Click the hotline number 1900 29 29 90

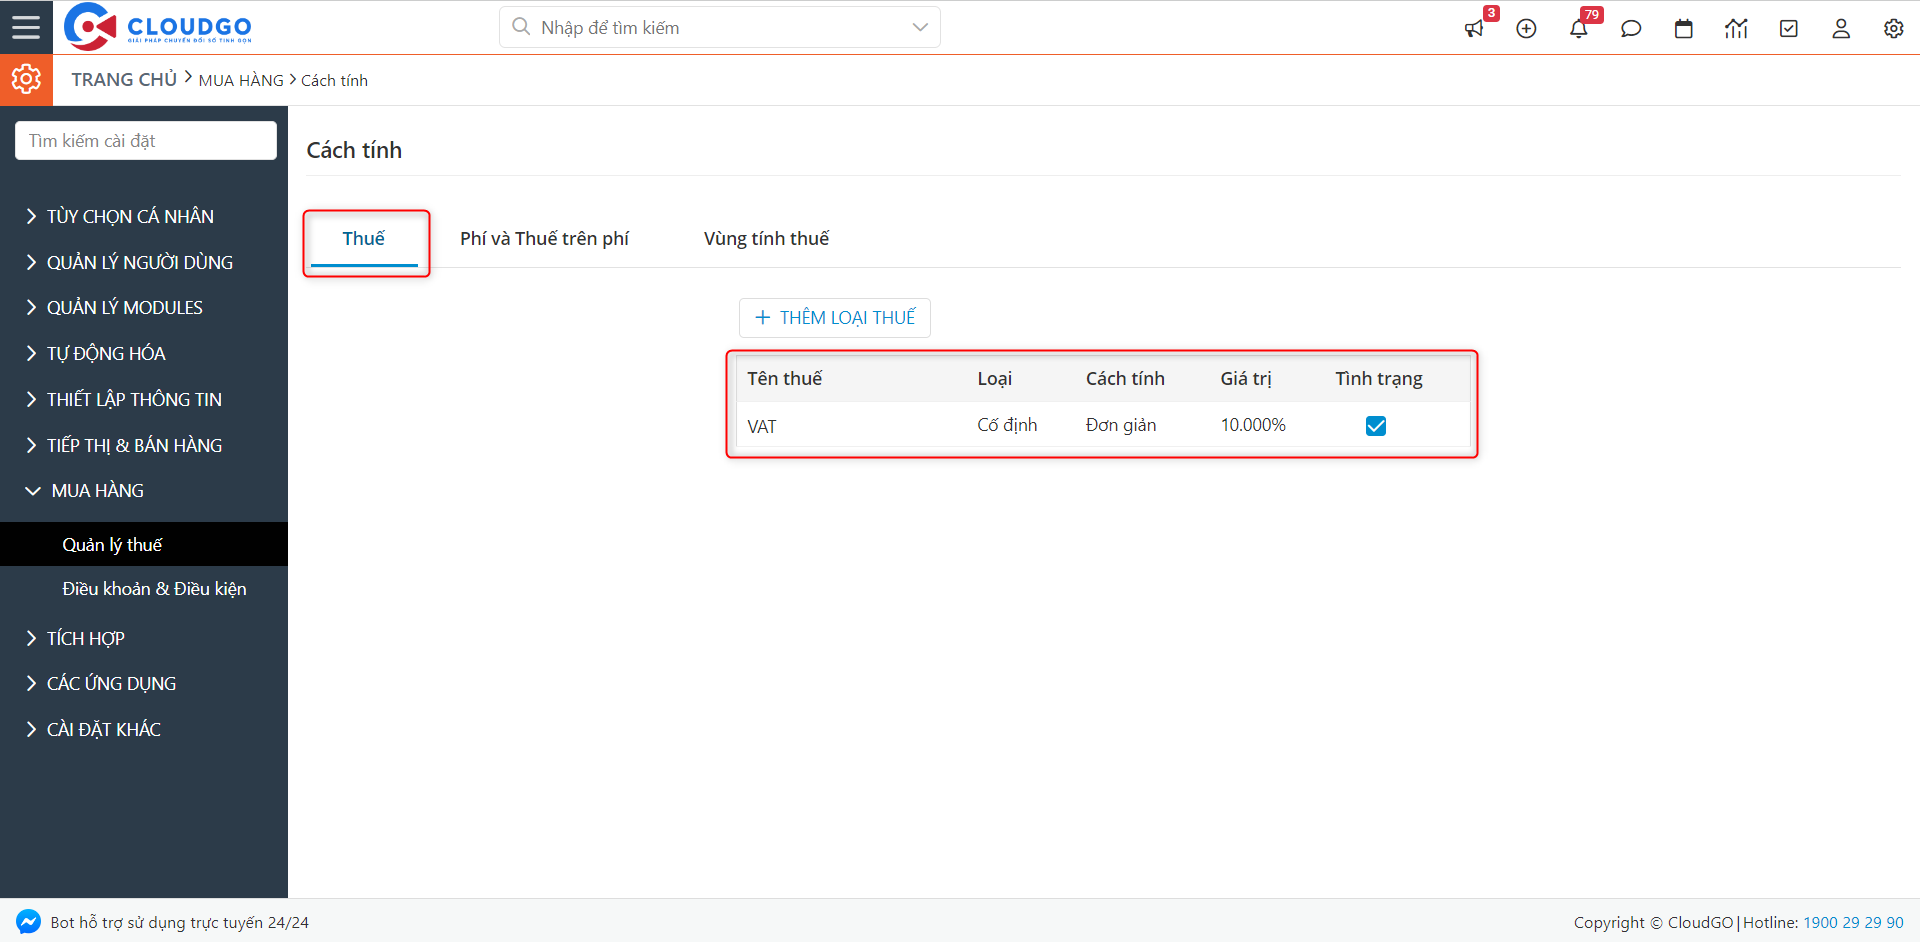(x=1853, y=922)
